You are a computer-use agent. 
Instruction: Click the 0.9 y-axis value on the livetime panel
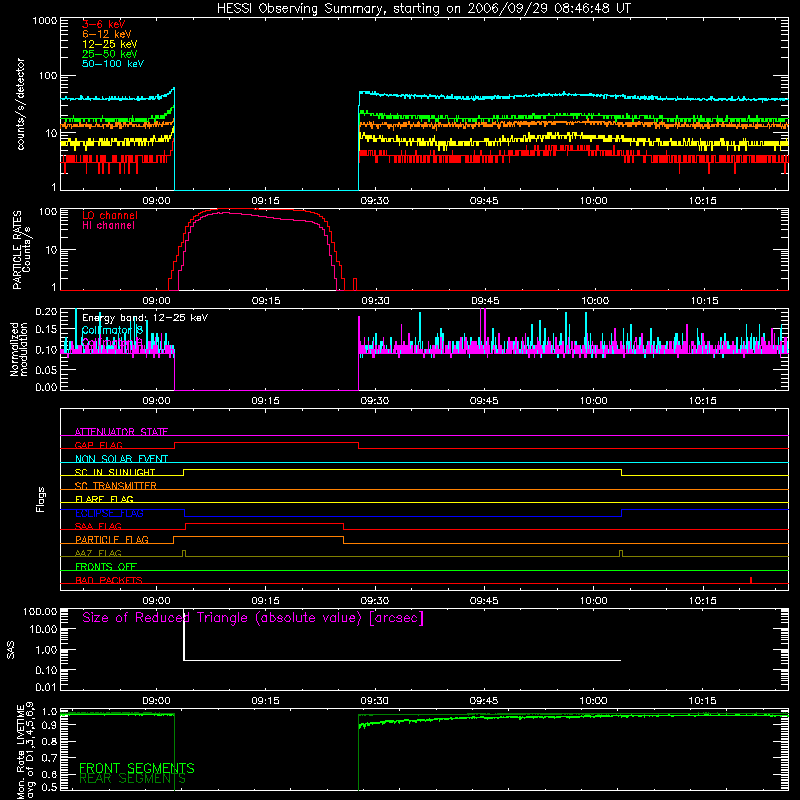click(50, 726)
